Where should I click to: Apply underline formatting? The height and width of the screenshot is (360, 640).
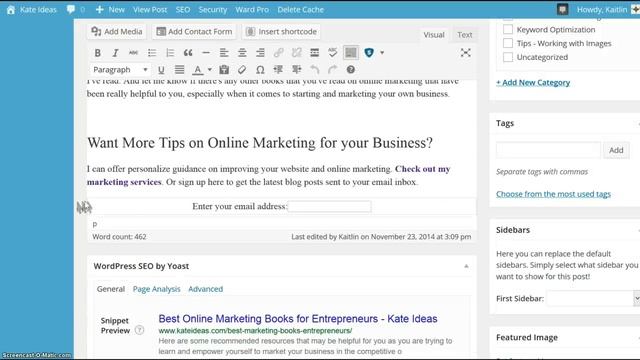coord(161,70)
